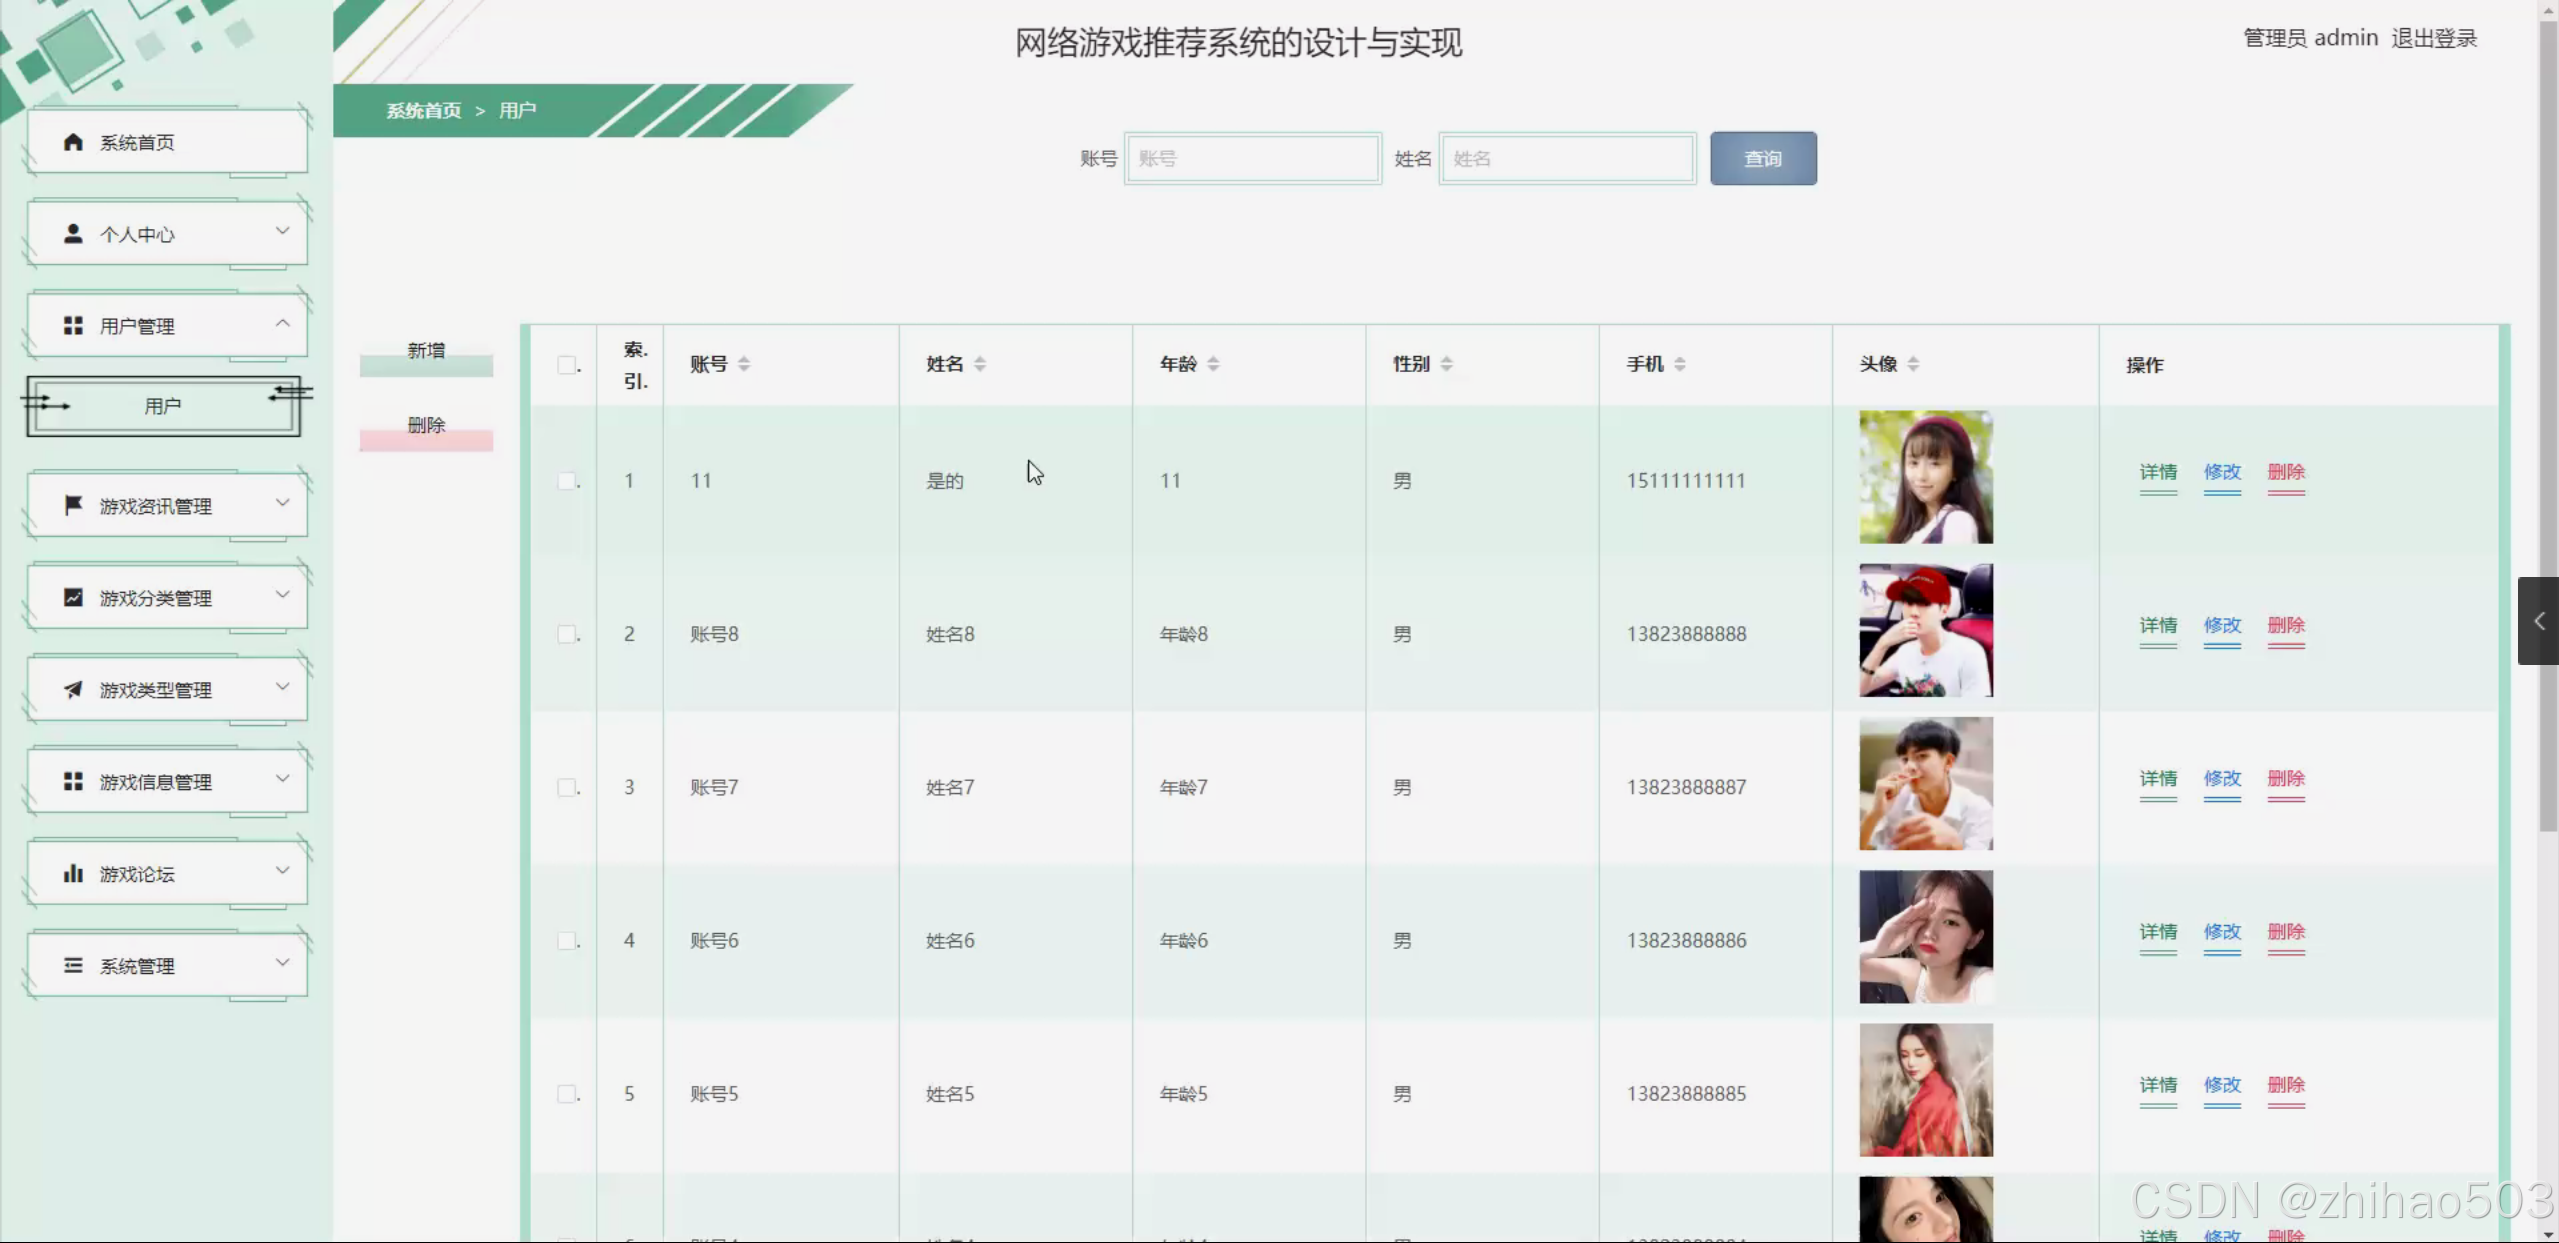Click the 查询 search button
The height and width of the screenshot is (1243, 2559).
coord(1762,159)
